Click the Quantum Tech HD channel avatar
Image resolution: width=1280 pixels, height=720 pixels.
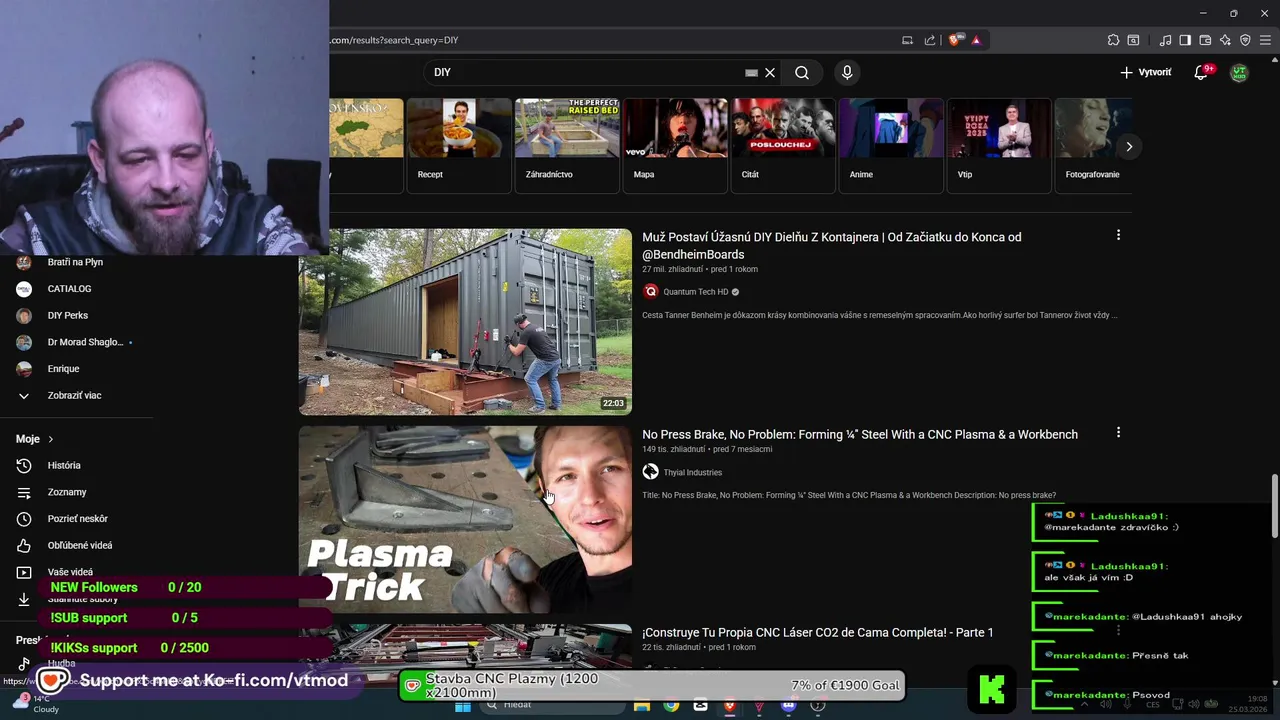[x=651, y=291]
